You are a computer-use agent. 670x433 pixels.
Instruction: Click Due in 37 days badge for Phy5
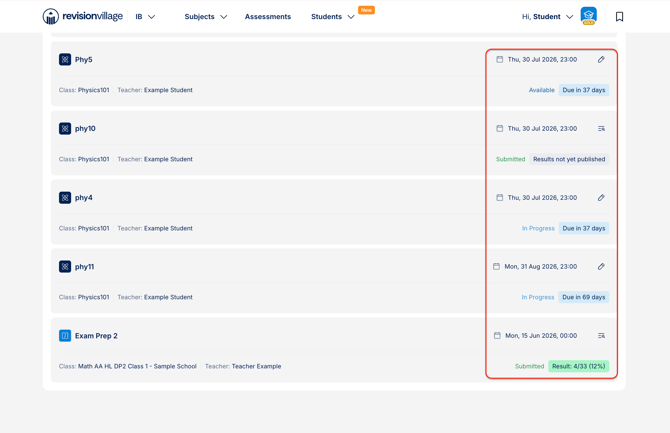click(x=584, y=90)
